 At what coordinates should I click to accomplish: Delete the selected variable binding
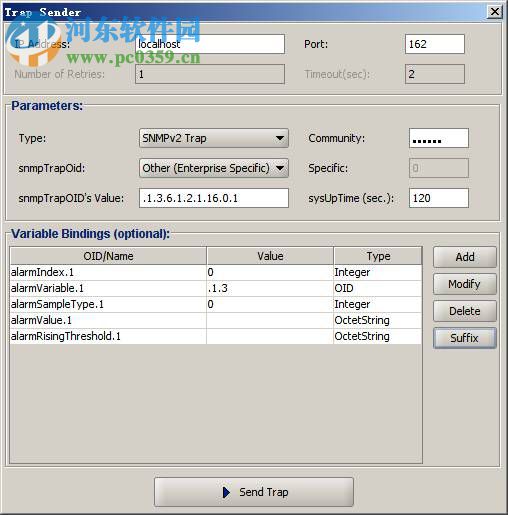click(465, 311)
